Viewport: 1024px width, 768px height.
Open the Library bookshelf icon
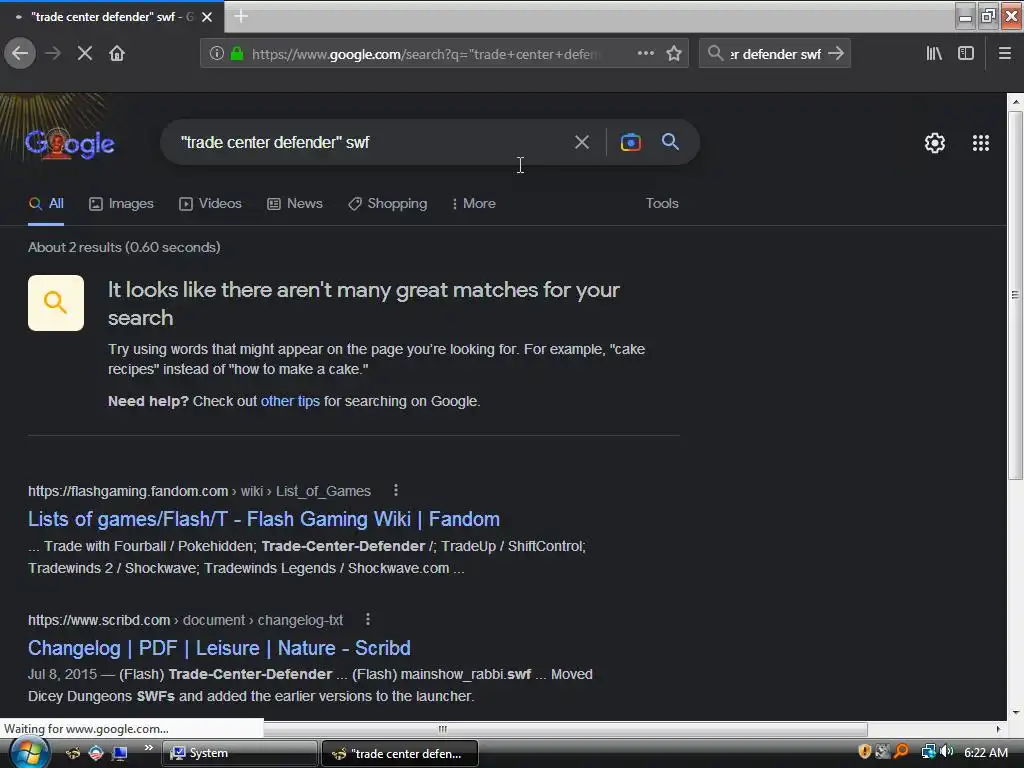point(934,54)
